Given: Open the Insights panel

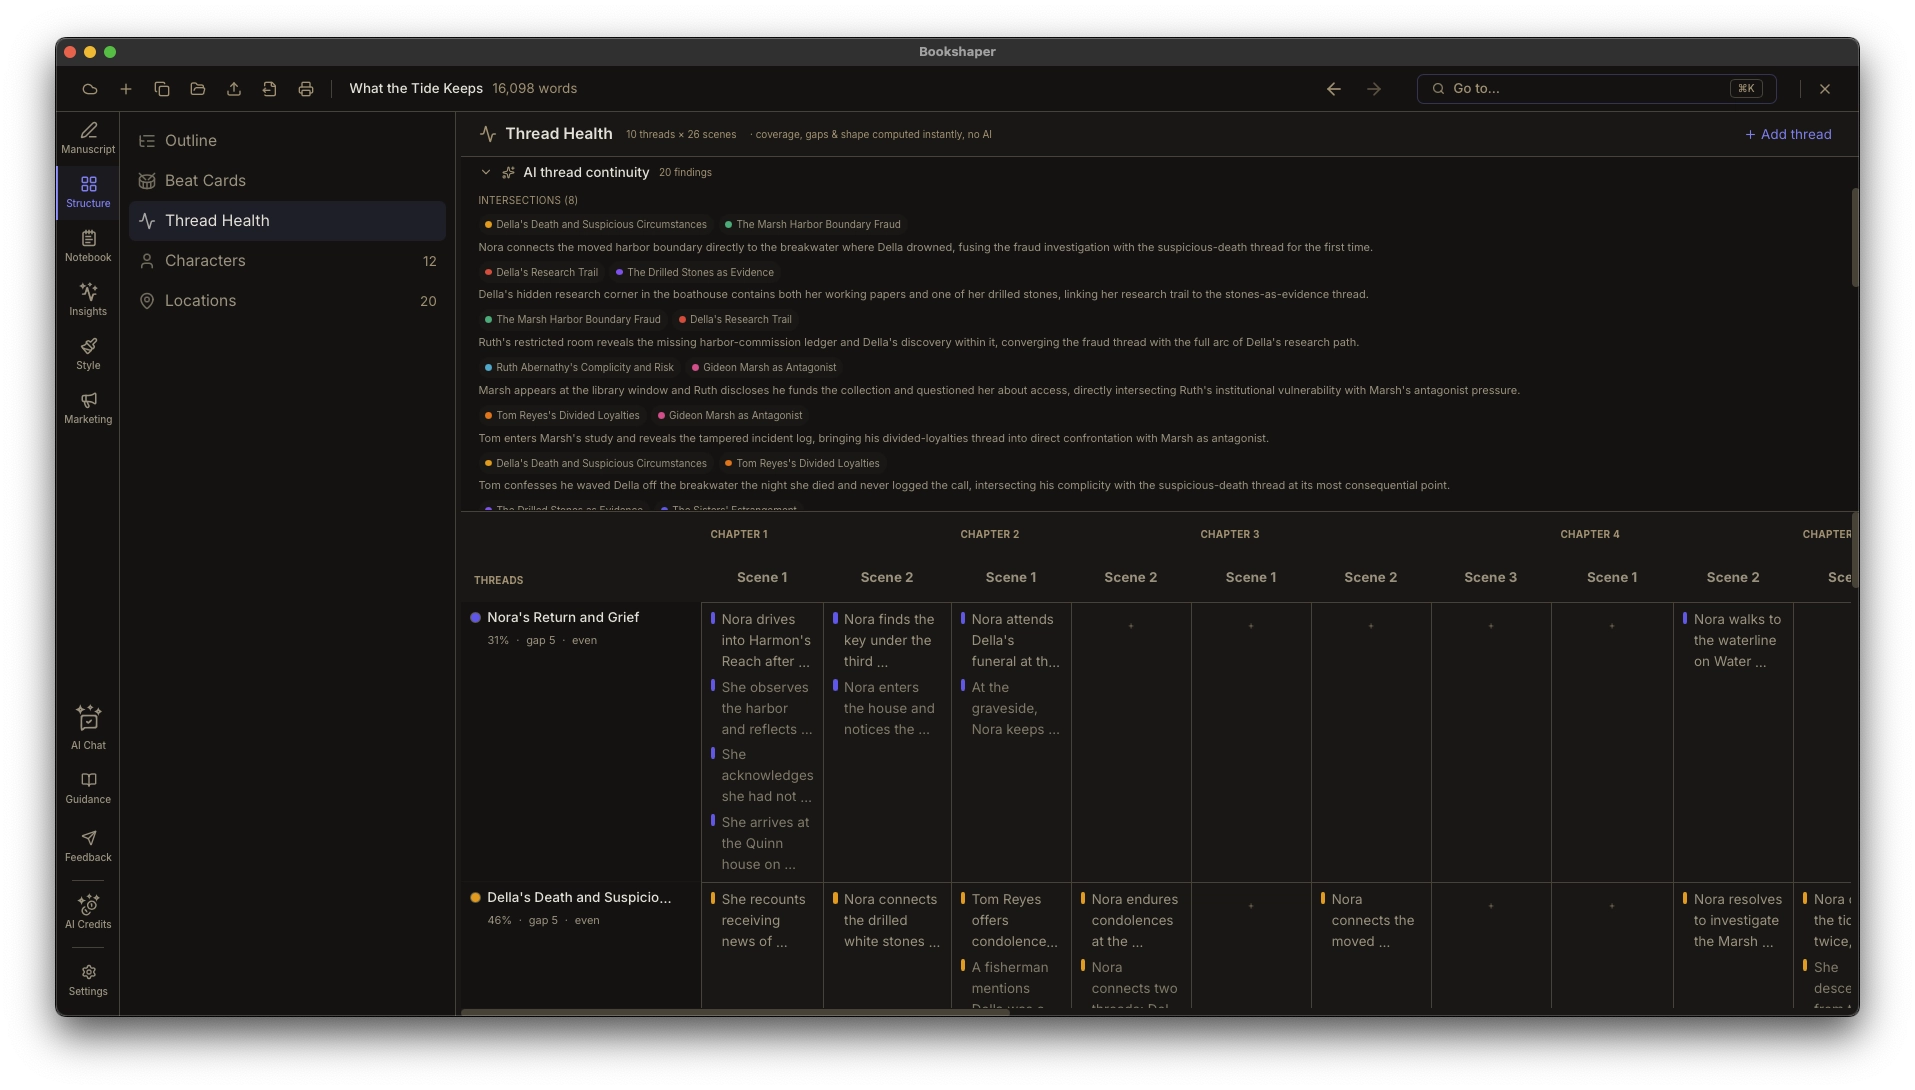Looking at the screenshot, I should click(x=88, y=300).
